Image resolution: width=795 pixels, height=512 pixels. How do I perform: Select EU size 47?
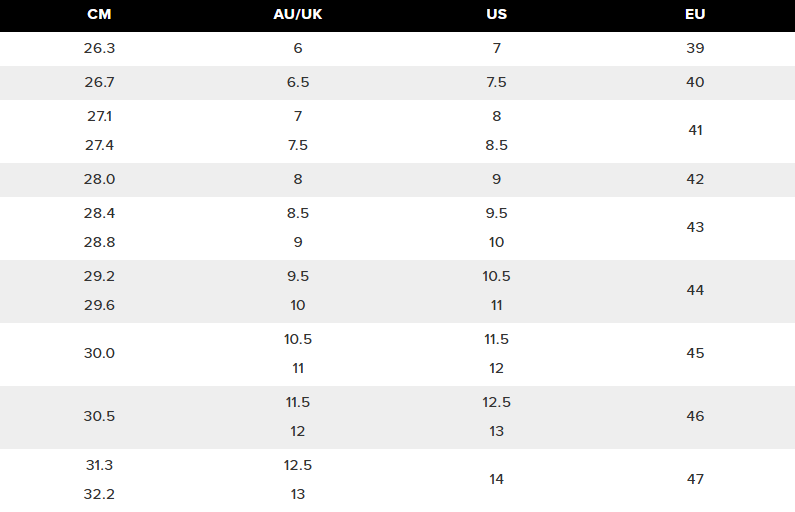(x=695, y=479)
